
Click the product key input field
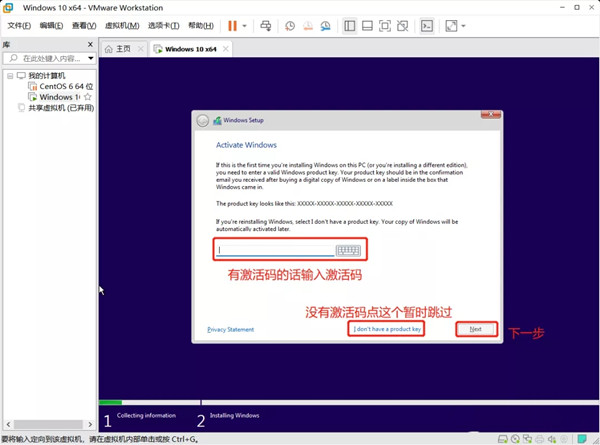[x=275, y=250]
